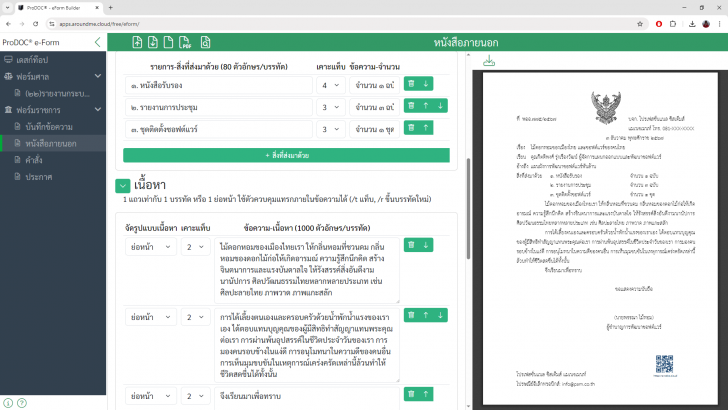This screenshot has width=728, height=410.
Task: Open บันทึกข้อความ form
Action: tap(53, 127)
